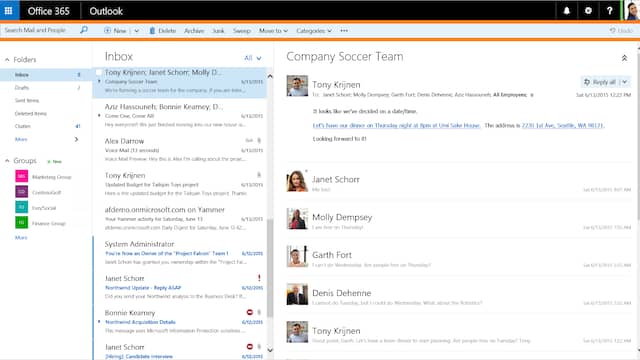Open the notifications bell
Image resolution: width=640 pixels, height=360 pixels.
pyautogui.click(x=567, y=11)
